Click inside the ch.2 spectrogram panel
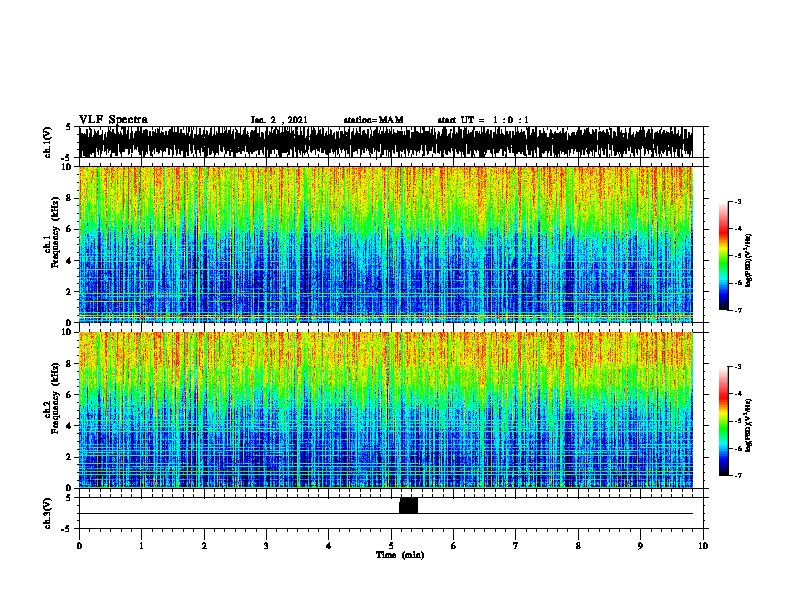The image size is (792, 612). pyautogui.click(x=385, y=410)
